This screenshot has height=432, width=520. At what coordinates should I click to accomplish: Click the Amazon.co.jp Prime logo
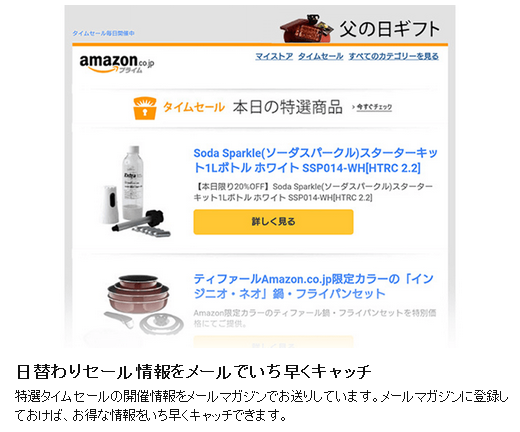point(117,63)
